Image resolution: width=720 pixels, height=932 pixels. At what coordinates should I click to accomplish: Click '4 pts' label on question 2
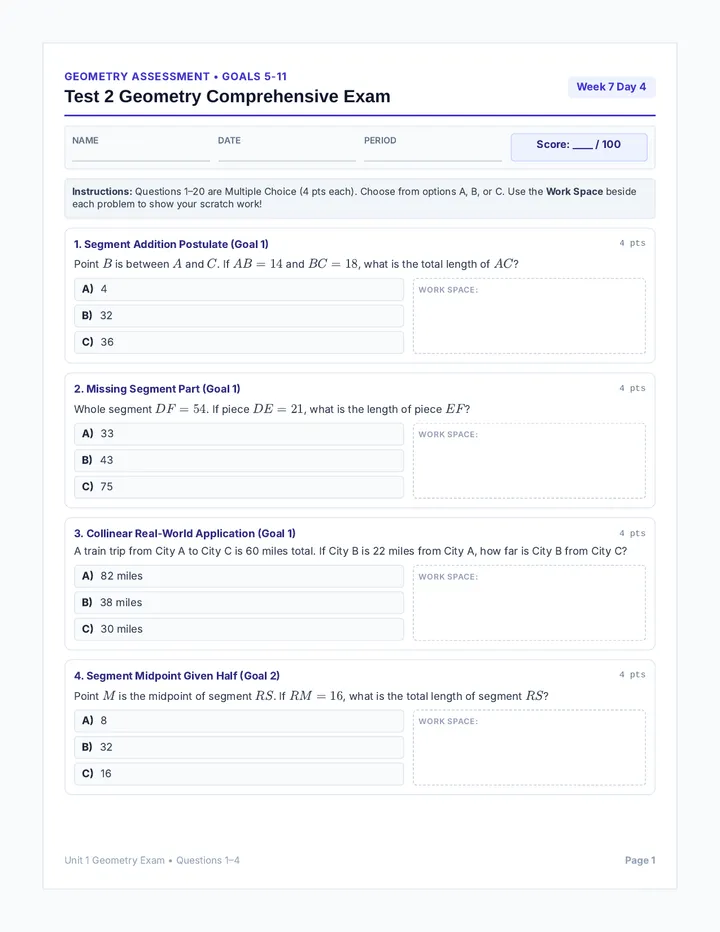pos(632,388)
